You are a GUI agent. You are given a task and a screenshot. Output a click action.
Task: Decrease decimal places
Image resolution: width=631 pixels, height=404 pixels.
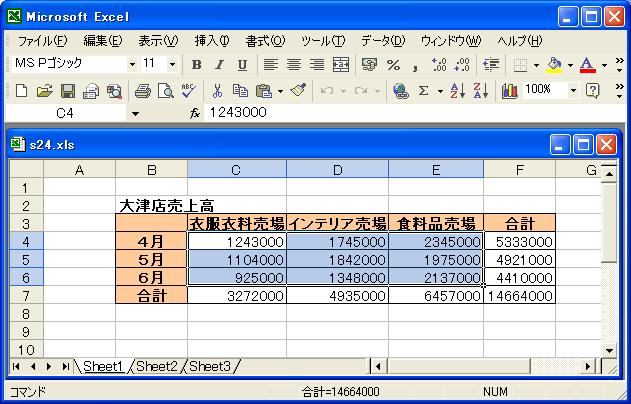pyautogui.click(x=462, y=65)
